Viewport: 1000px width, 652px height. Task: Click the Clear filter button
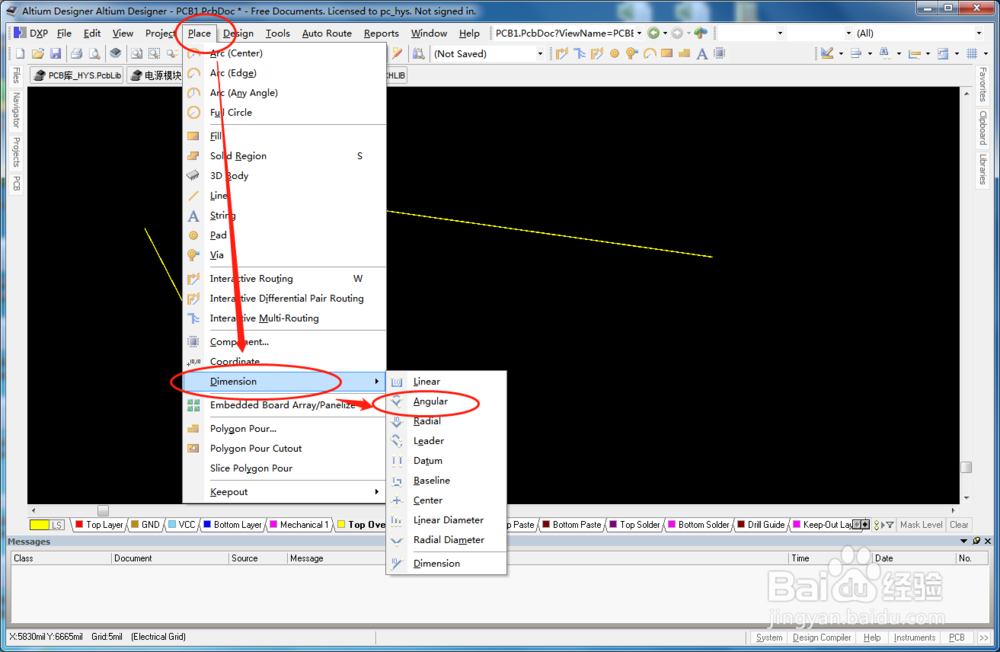click(x=959, y=524)
